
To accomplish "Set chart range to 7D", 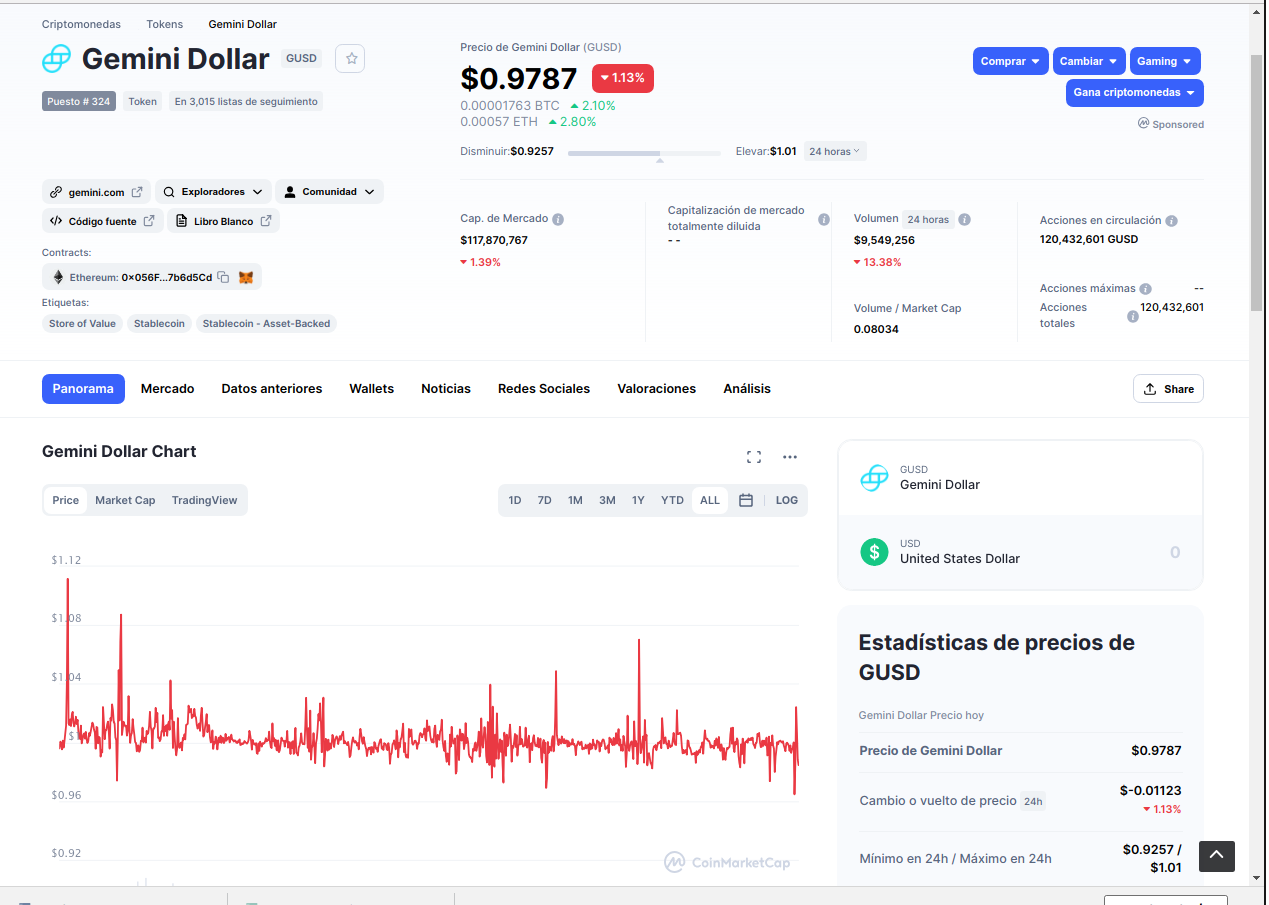I will 545,500.
